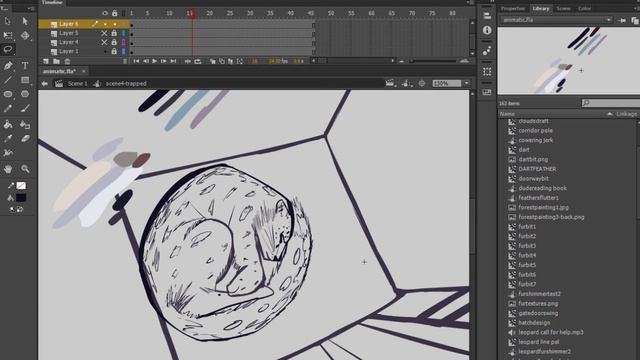
Task: Open the Edit Symbols dropdown icon
Action: [406, 83]
